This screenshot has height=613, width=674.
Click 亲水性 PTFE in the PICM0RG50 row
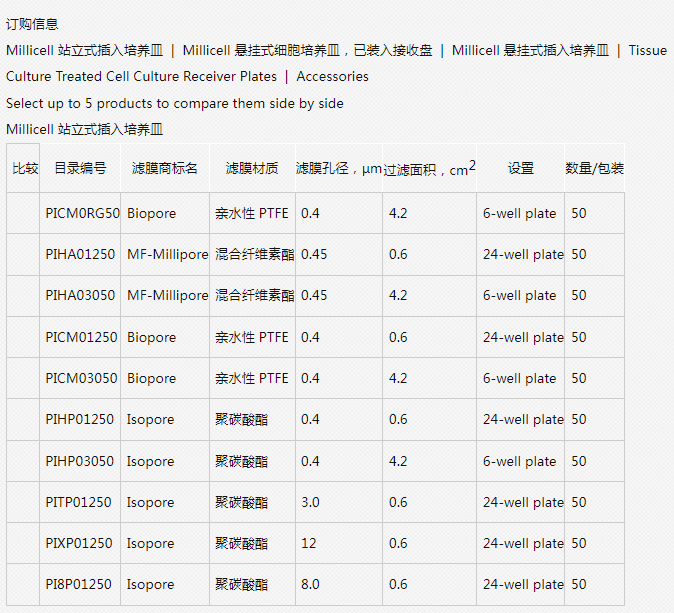point(251,213)
